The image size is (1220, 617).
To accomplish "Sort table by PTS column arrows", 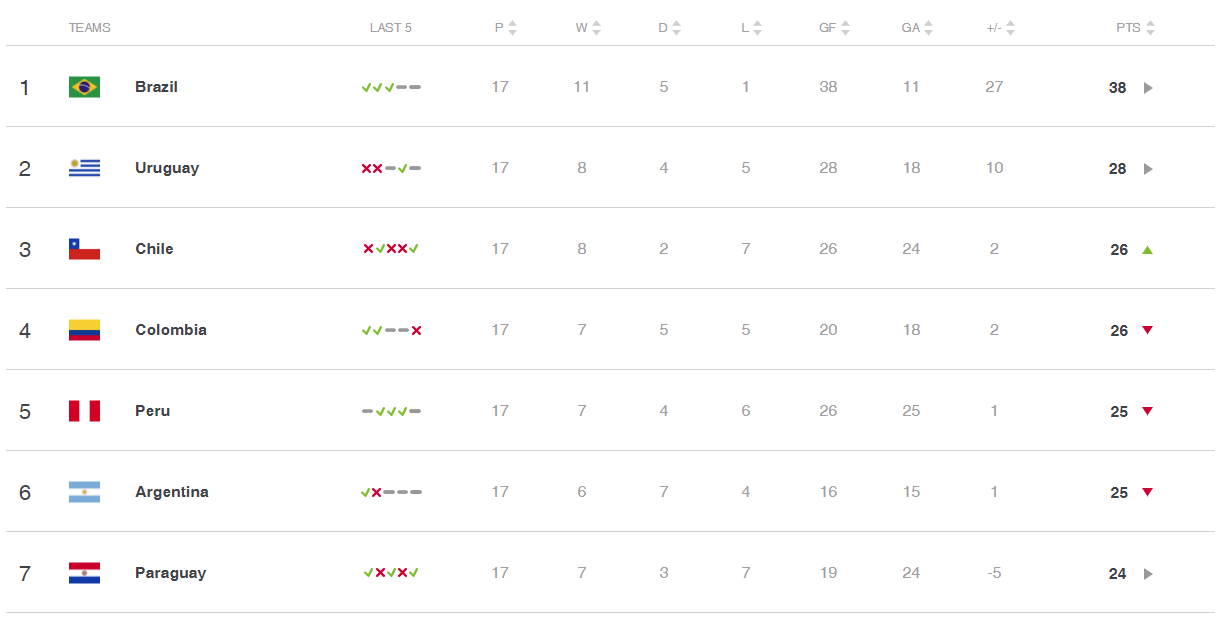I will (1150, 28).
